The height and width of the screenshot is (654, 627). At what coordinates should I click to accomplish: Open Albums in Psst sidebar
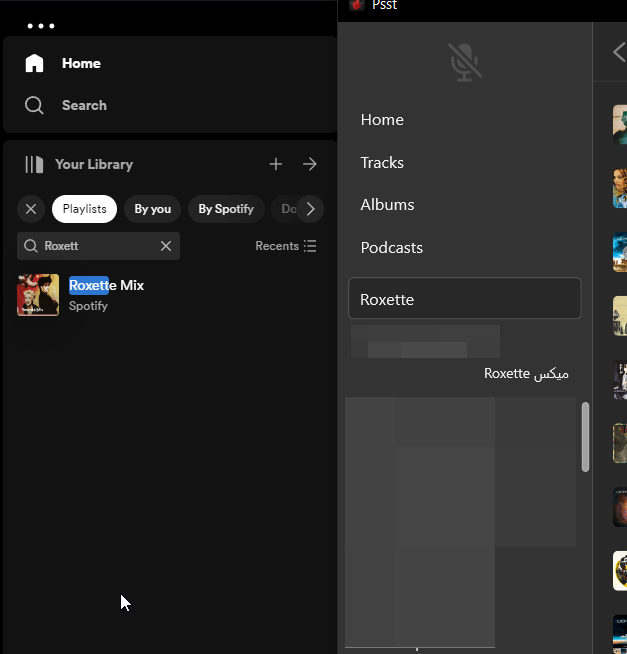click(x=387, y=205)
